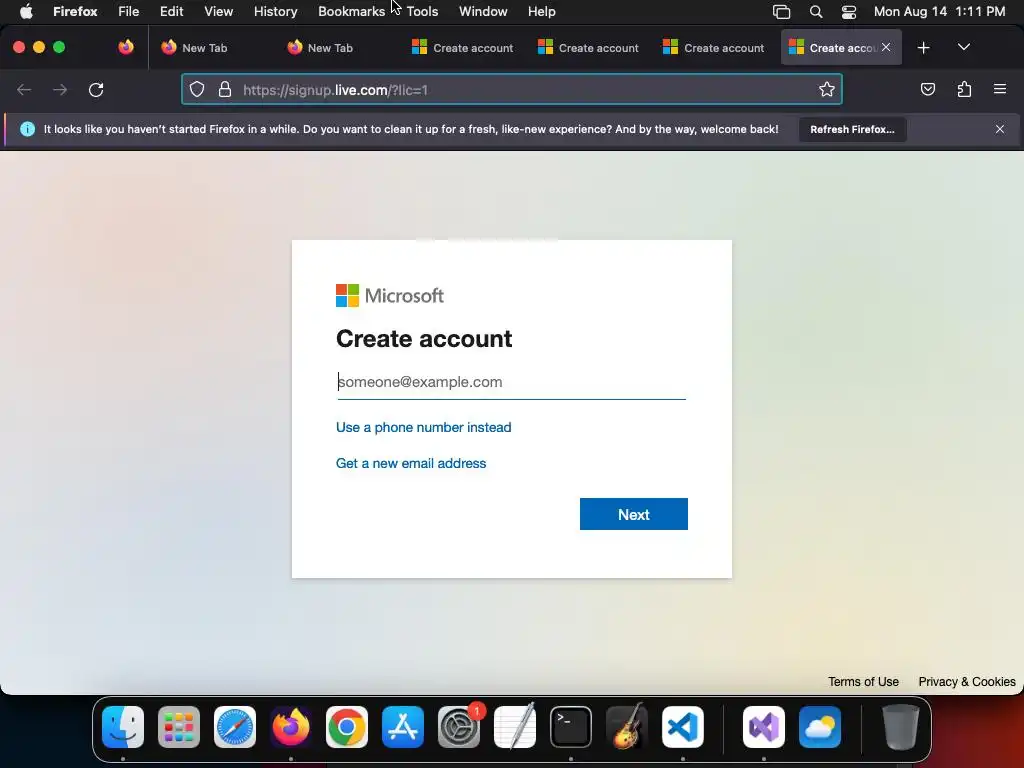Viewport: 1024px width, 768px height.
Task: Open the History menu
Action: coord(276,11)
